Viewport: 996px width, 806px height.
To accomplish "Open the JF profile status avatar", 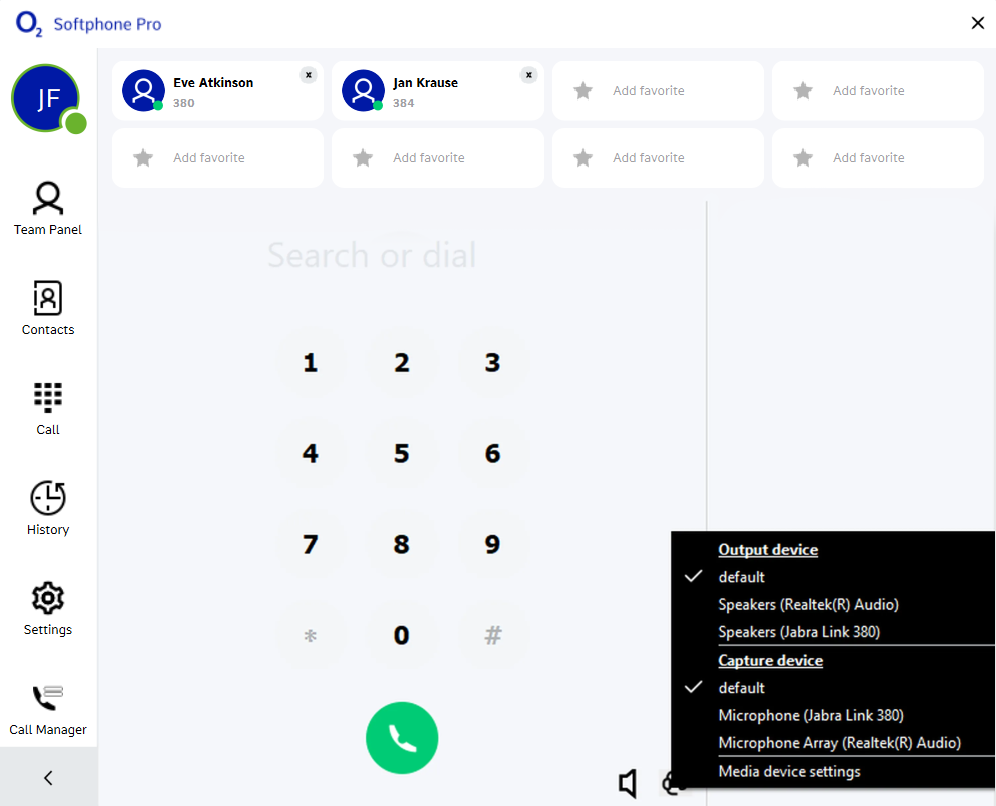I will [x=48, y=99].
